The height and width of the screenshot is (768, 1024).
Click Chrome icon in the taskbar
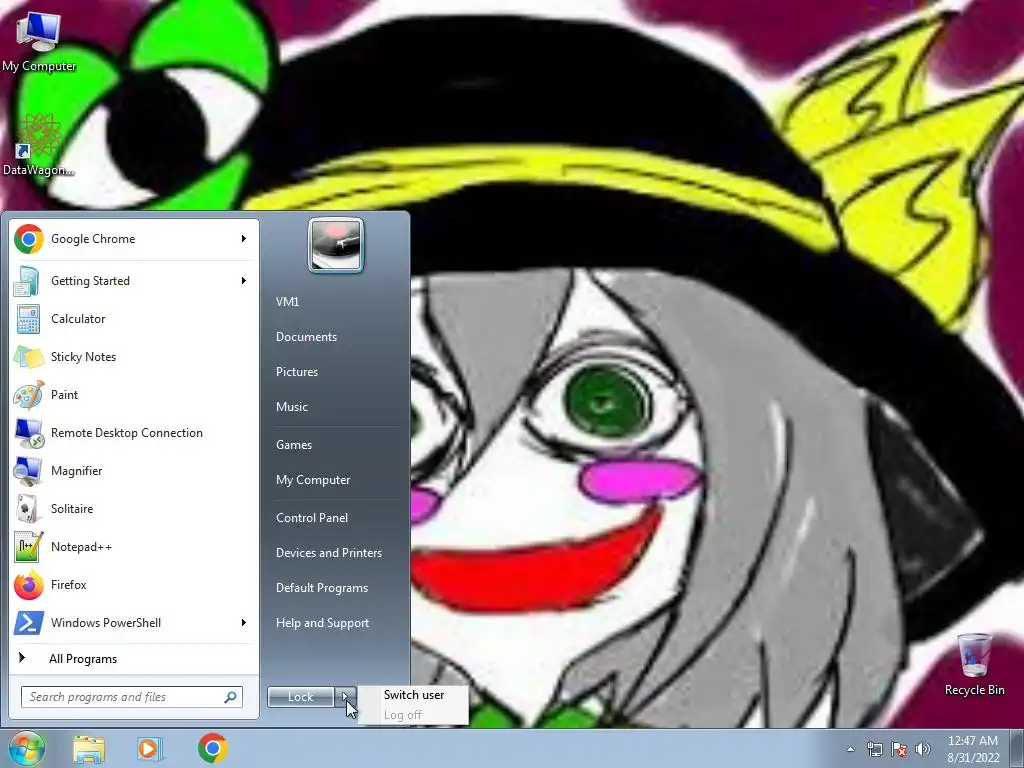click(x=212, y=748)
